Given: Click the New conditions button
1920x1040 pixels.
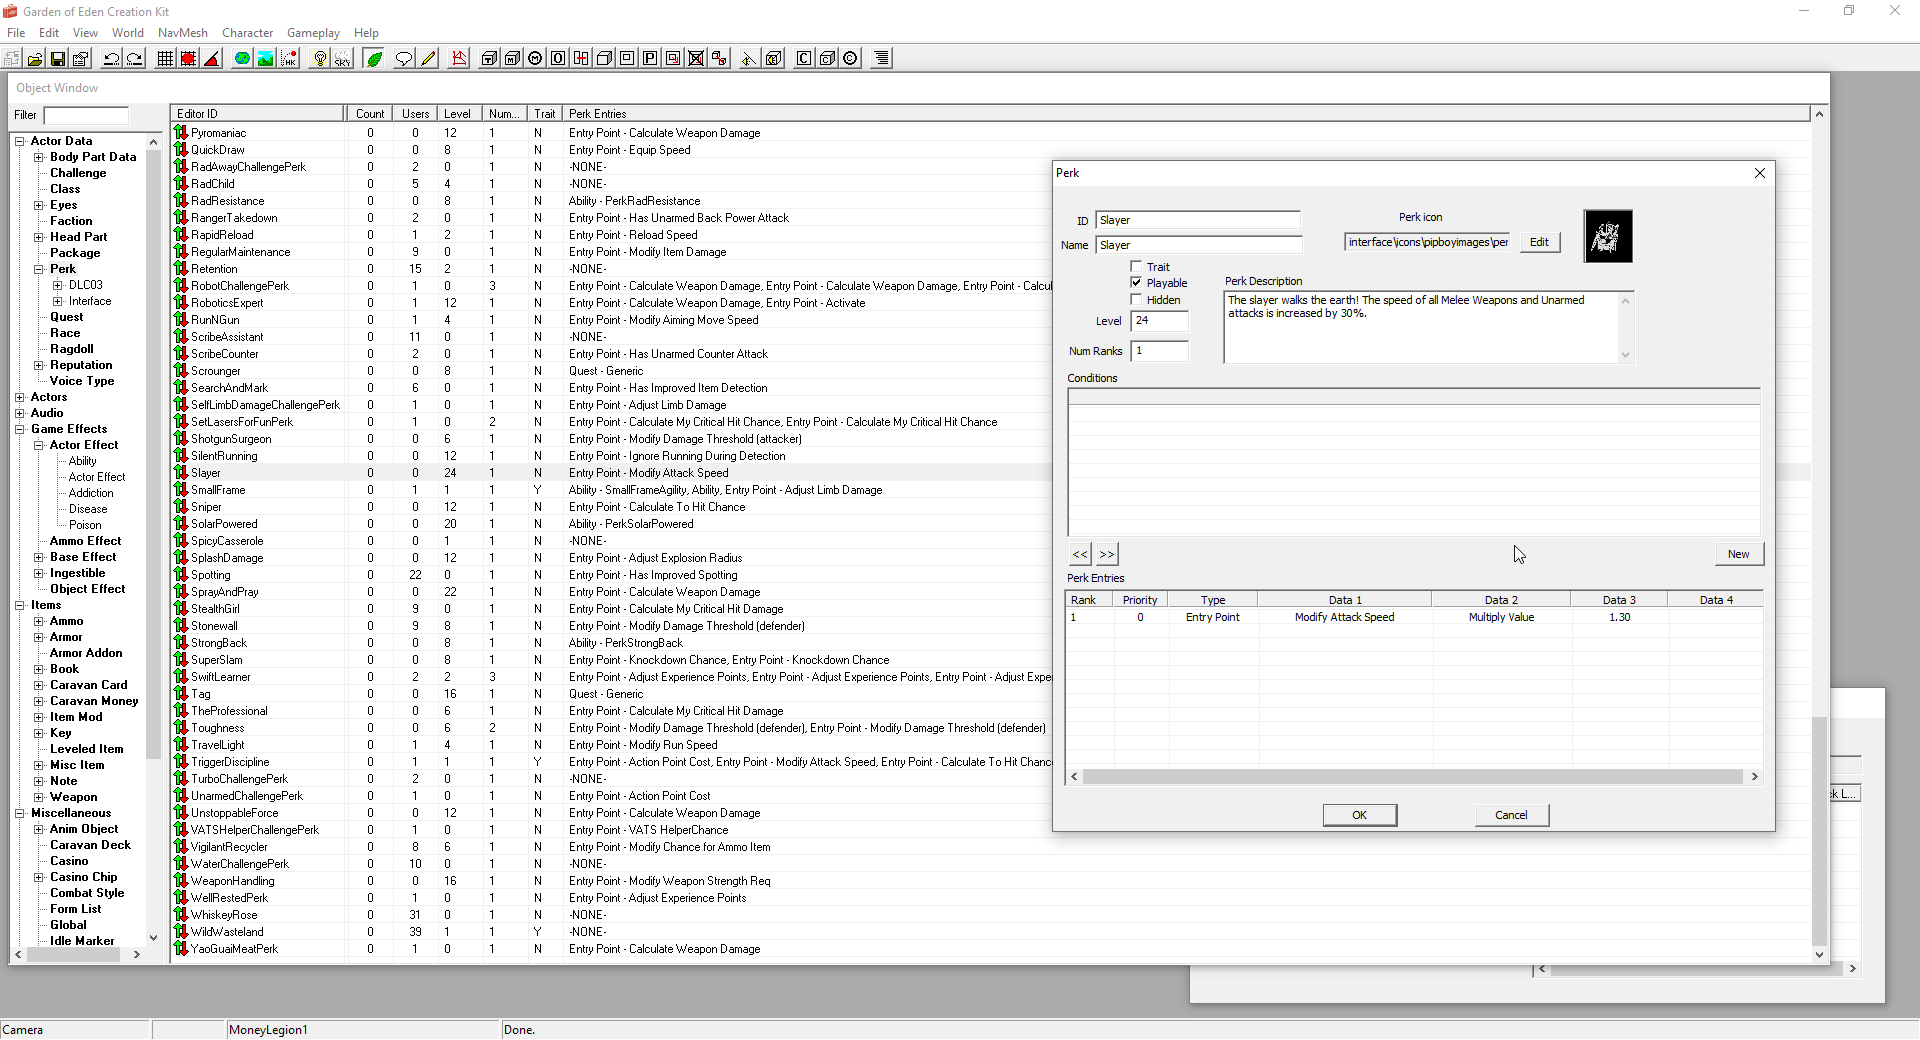Looking at the screenshot, I should pos(1738,554).
